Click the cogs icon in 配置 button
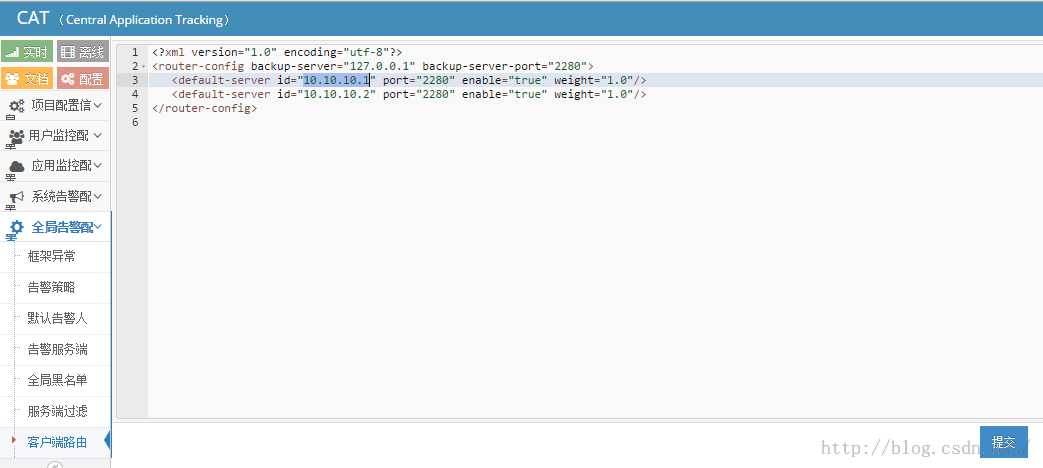This screenshot has height=468, width=1043. 68,78
